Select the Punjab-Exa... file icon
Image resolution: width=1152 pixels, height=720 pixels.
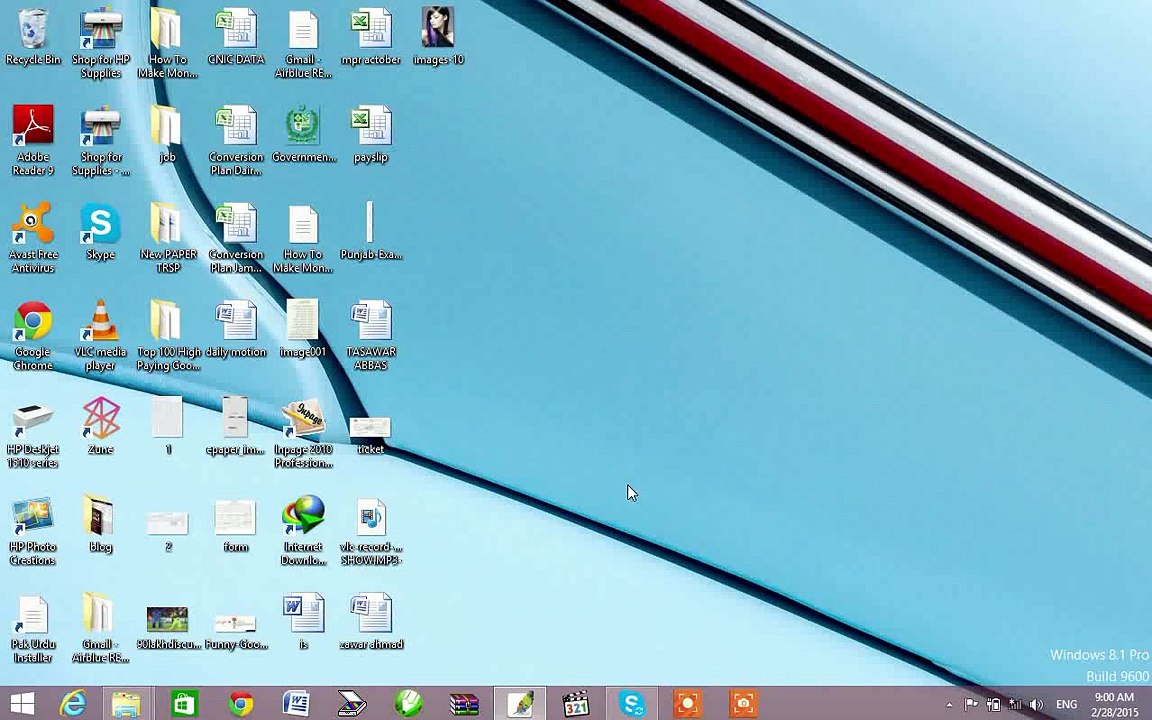pyautogui.click(x=371, y=231)
